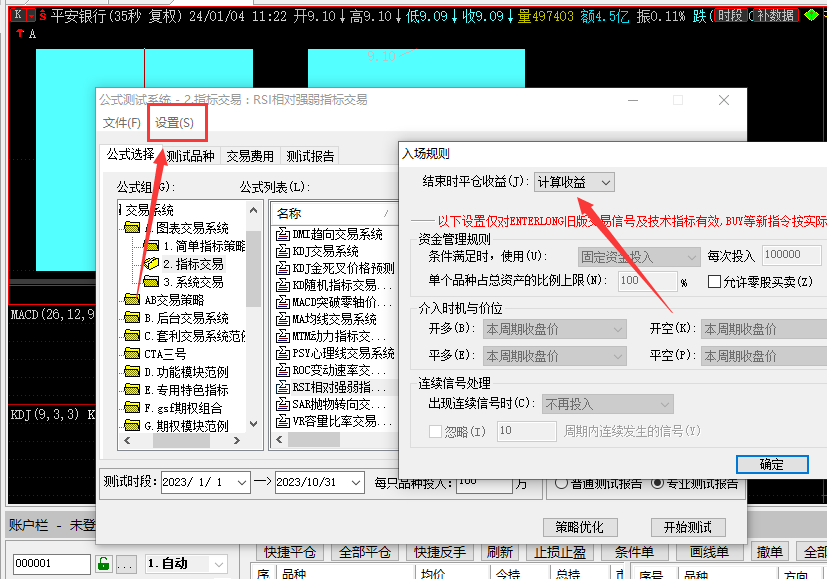Open the 设置(S) menu
827x579 pixels.
[x=174, y=123]
